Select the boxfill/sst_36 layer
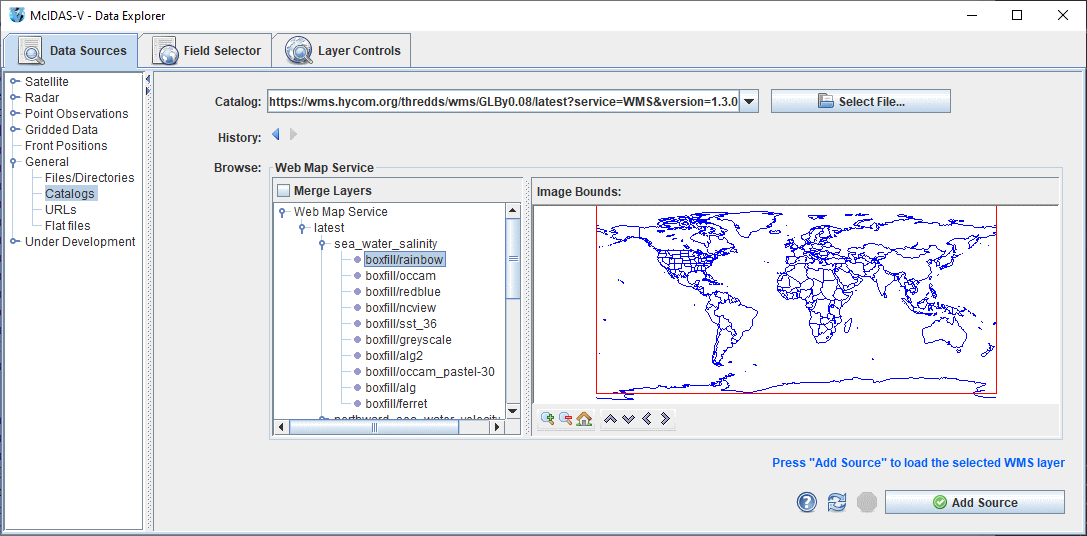 coord(401,323)
